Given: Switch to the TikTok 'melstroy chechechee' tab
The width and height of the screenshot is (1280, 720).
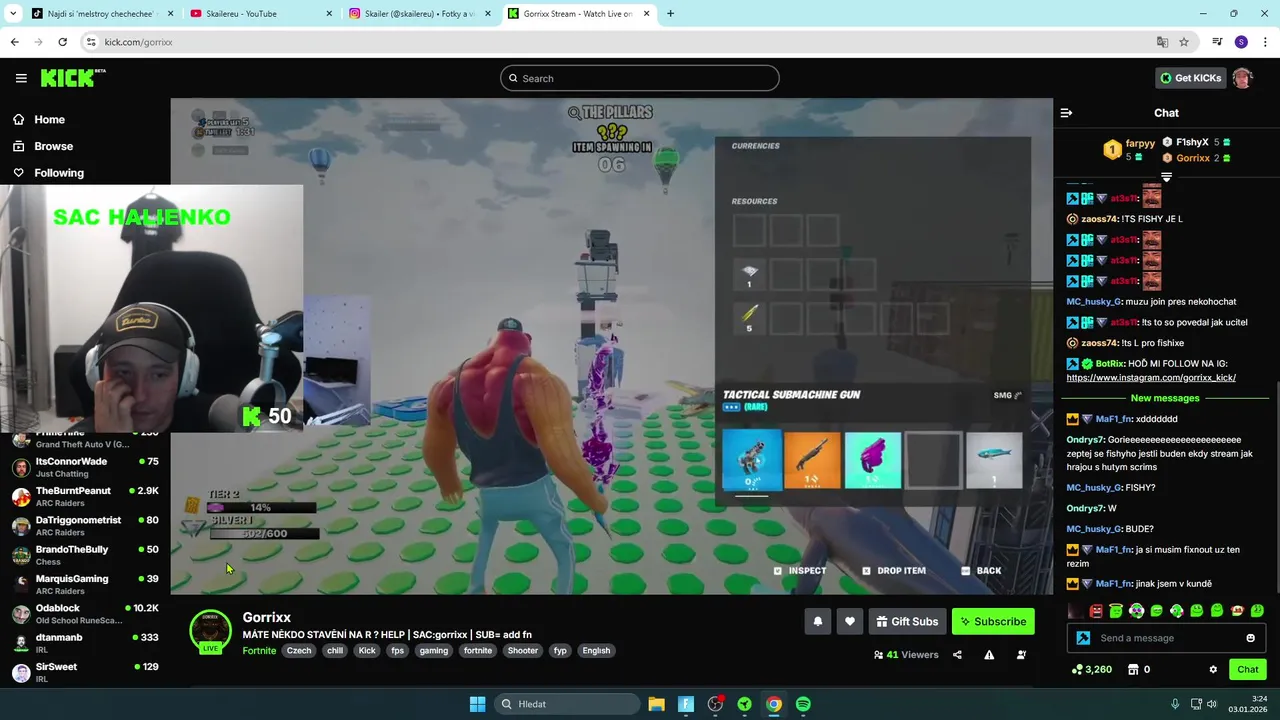Looking at the screenshot, I should (102, 14).
